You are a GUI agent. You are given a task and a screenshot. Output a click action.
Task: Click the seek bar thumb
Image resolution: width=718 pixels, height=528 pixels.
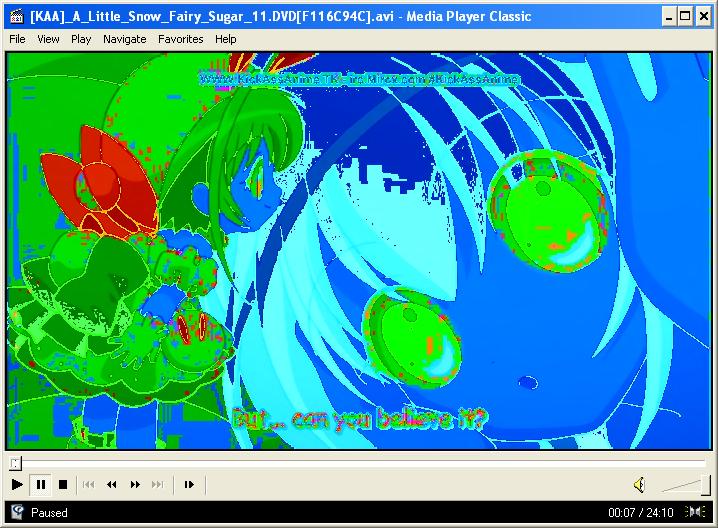15,463
